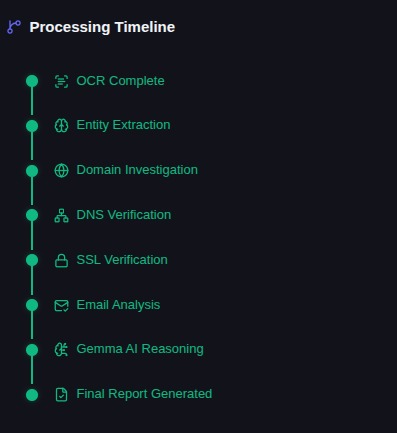This screenshot has width=397, height=433.
Task: Click the network icon for DNS Verification
Action: [x=61, y=215]
